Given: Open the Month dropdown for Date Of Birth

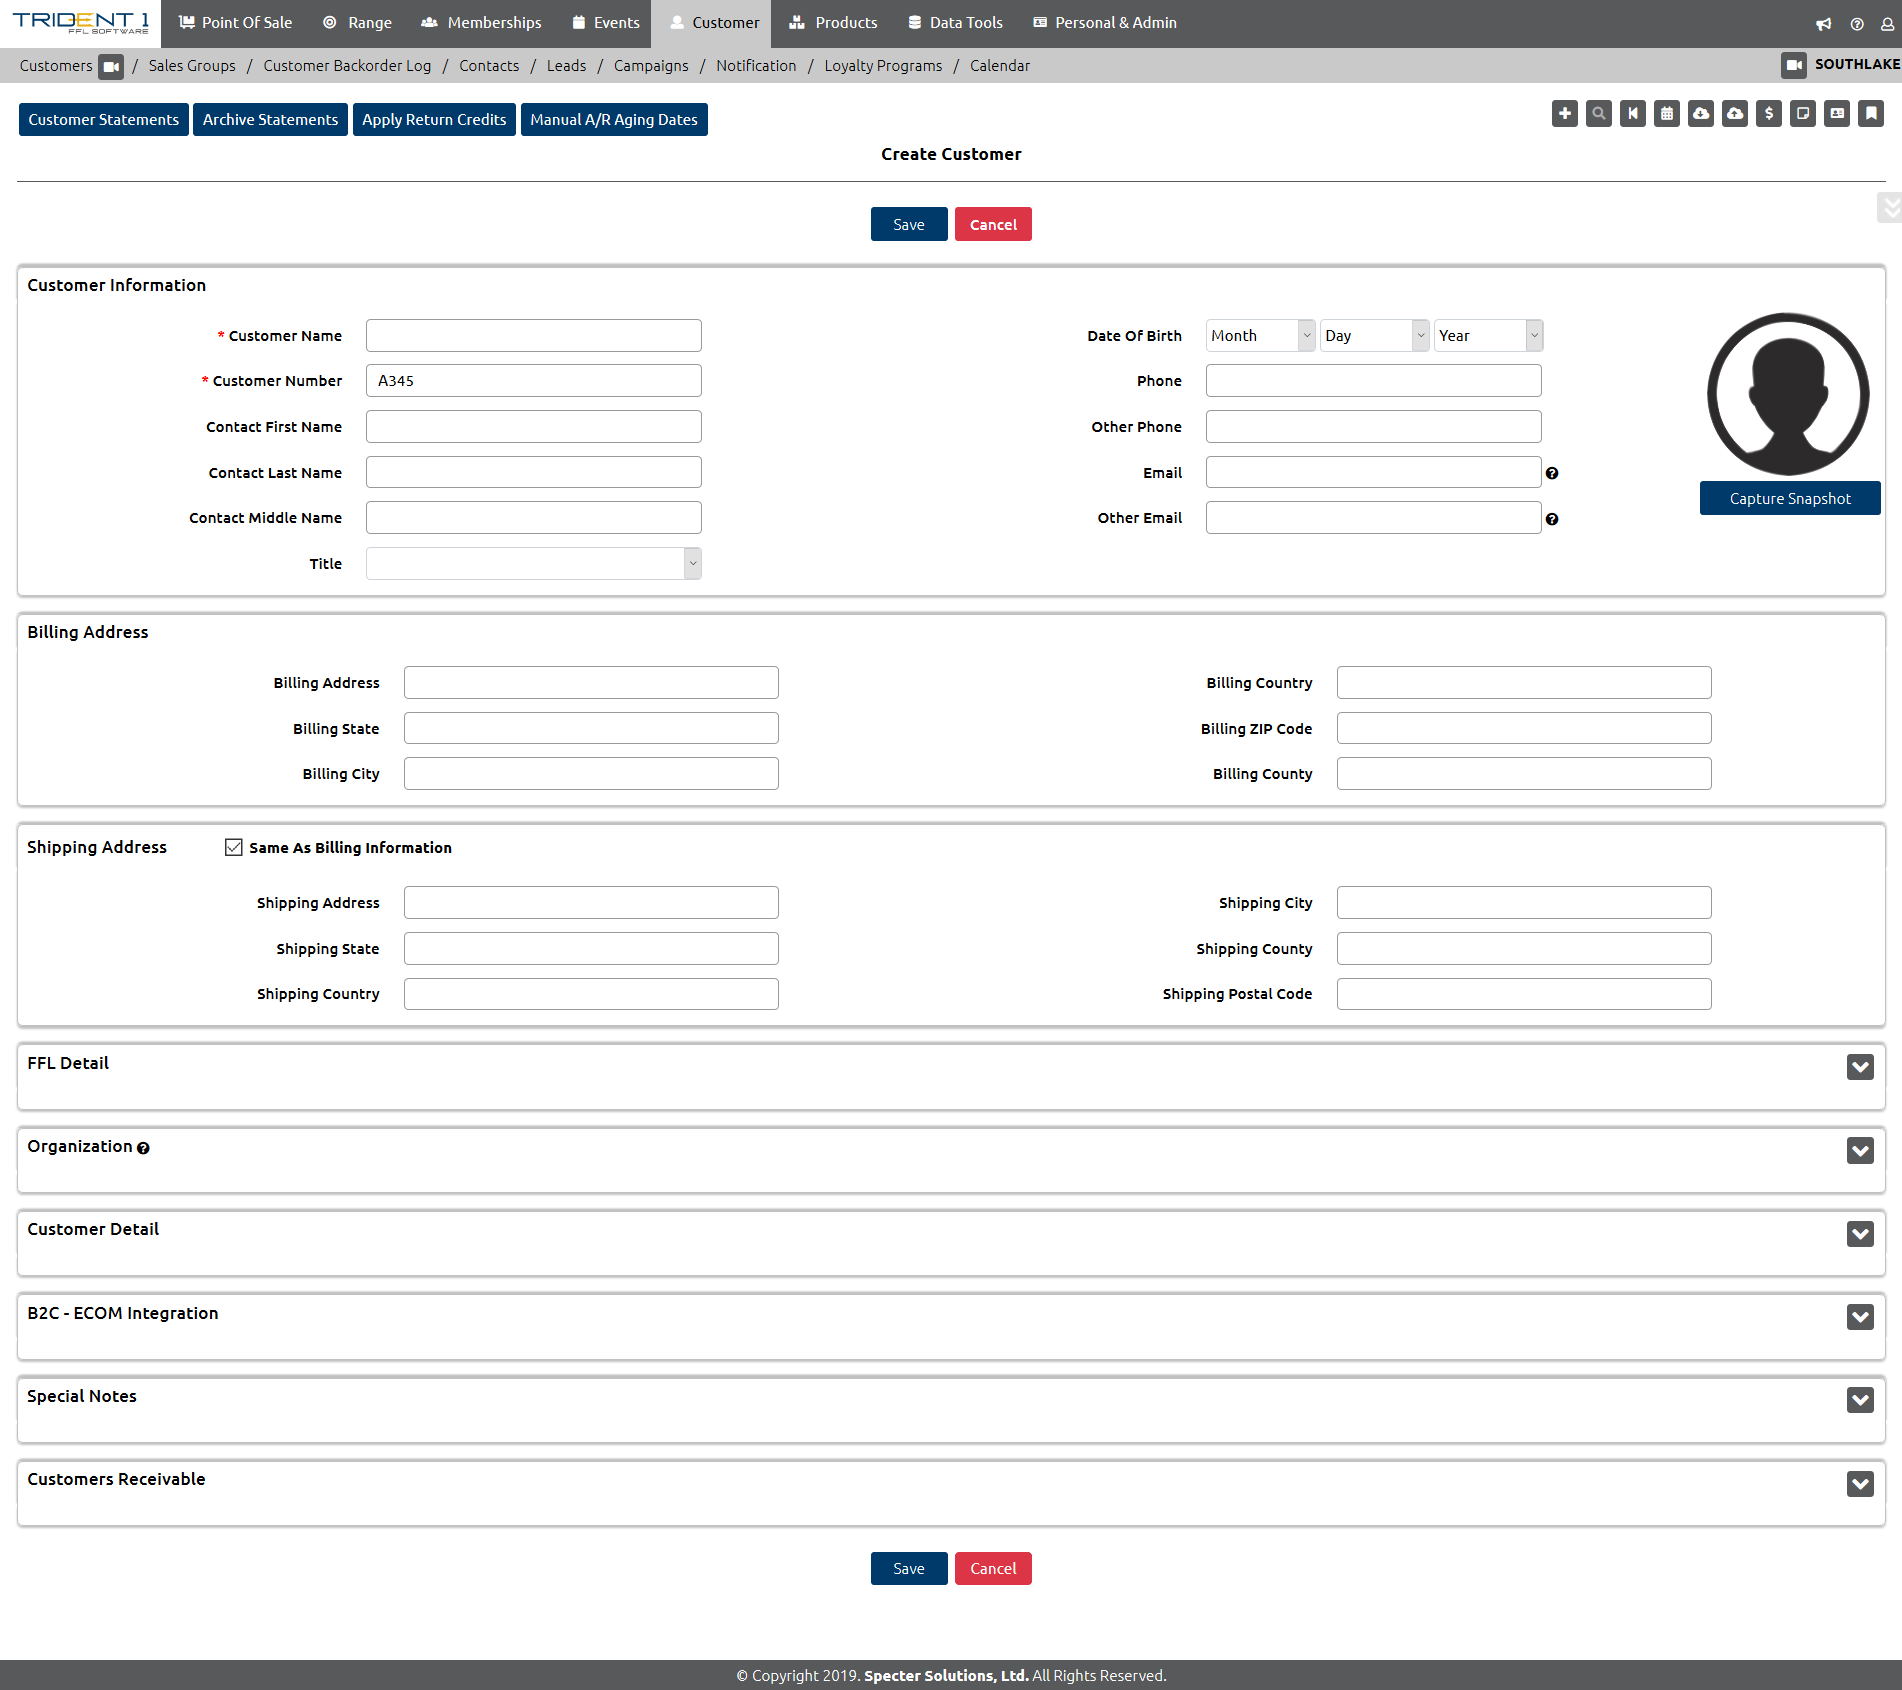Looking at the screenshot, I should coord(1260,336).
